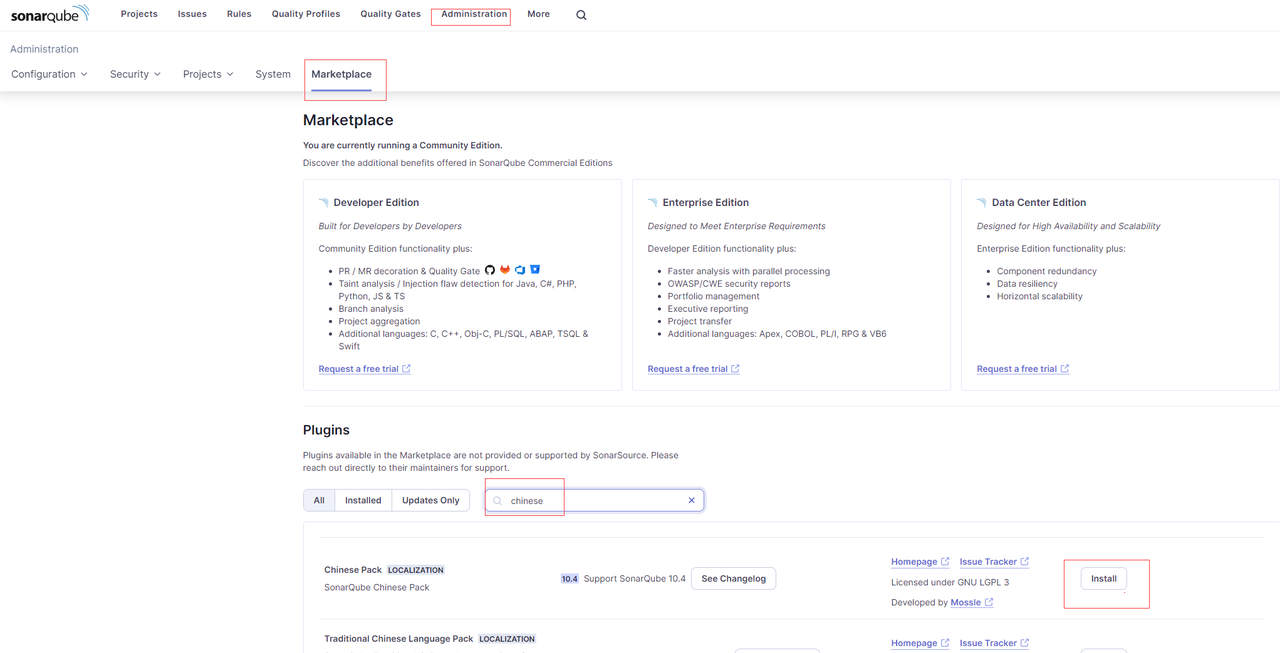The image size is (1280, 653).
Task: Open the search magnifier in top navigation
Action: coord(581,15)
